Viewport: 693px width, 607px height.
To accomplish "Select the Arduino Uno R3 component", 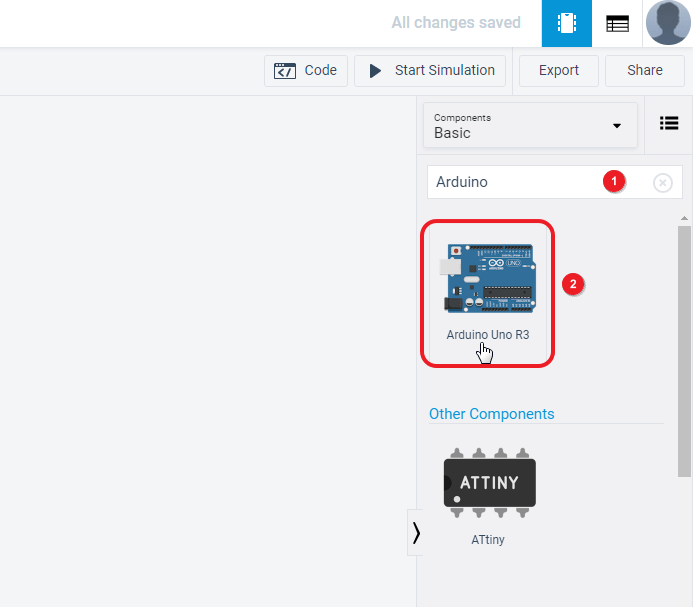I will click(488, 292).
